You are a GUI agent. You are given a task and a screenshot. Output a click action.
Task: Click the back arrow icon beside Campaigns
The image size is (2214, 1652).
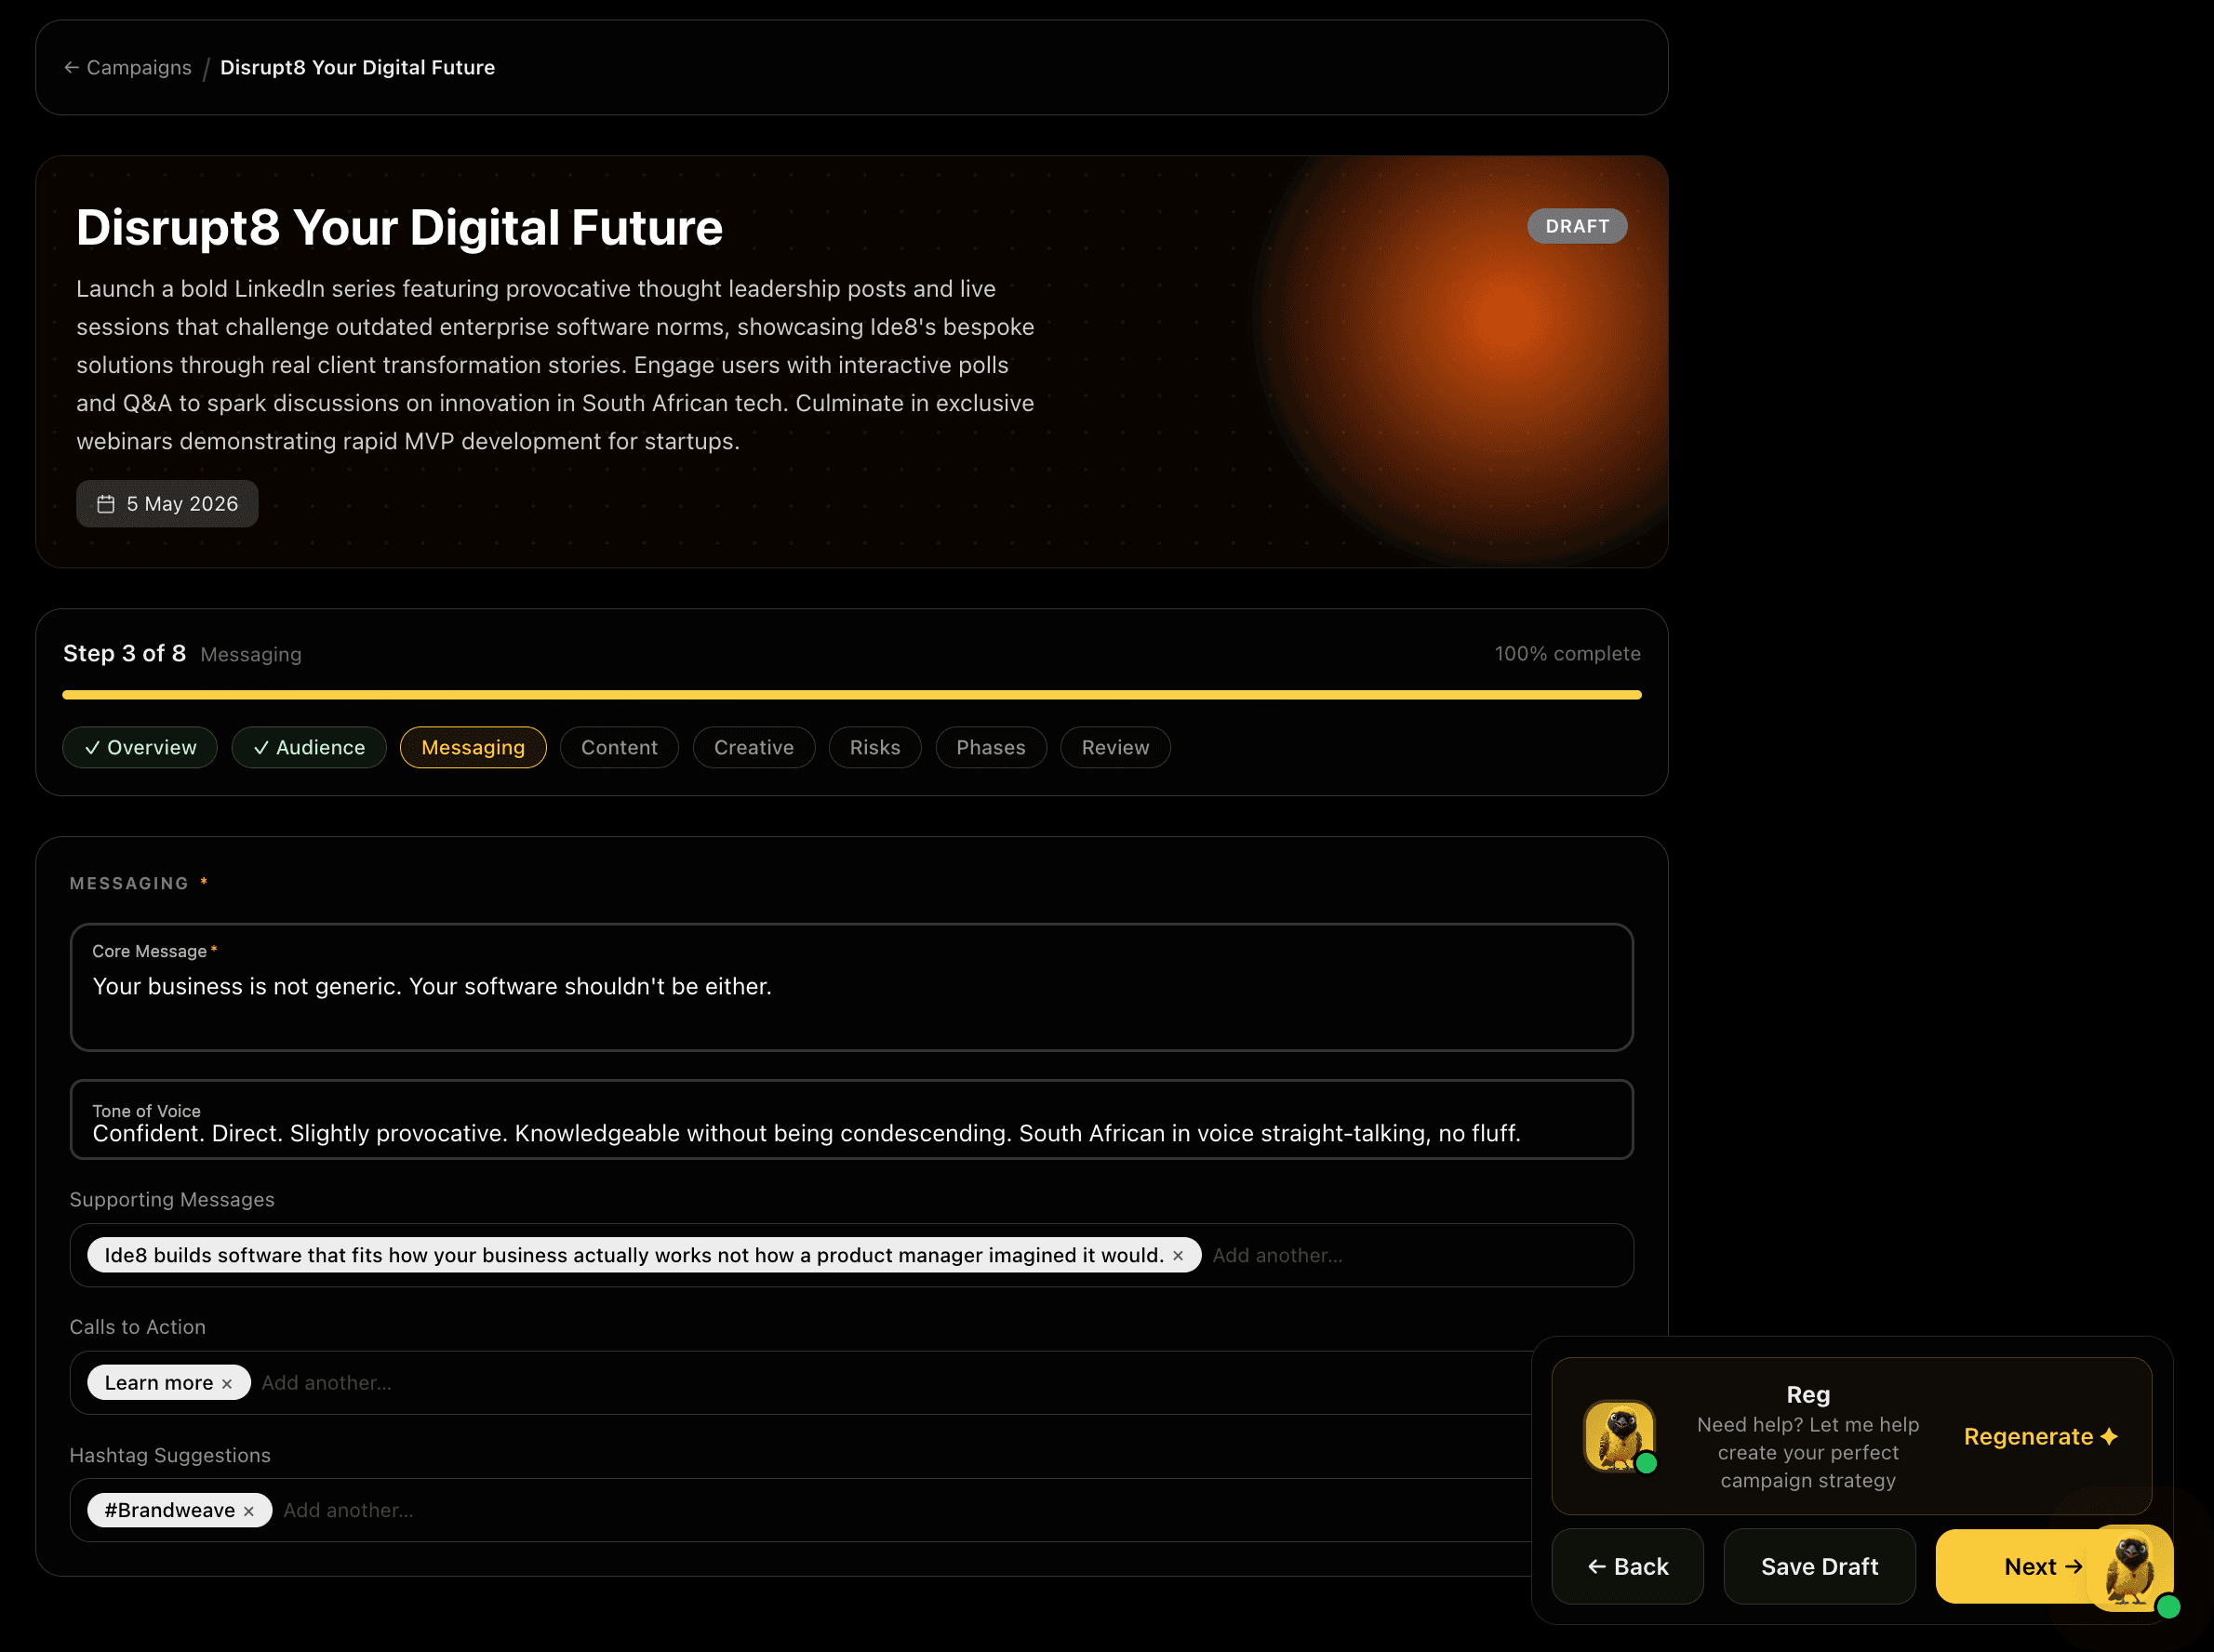tap(71, 67)
